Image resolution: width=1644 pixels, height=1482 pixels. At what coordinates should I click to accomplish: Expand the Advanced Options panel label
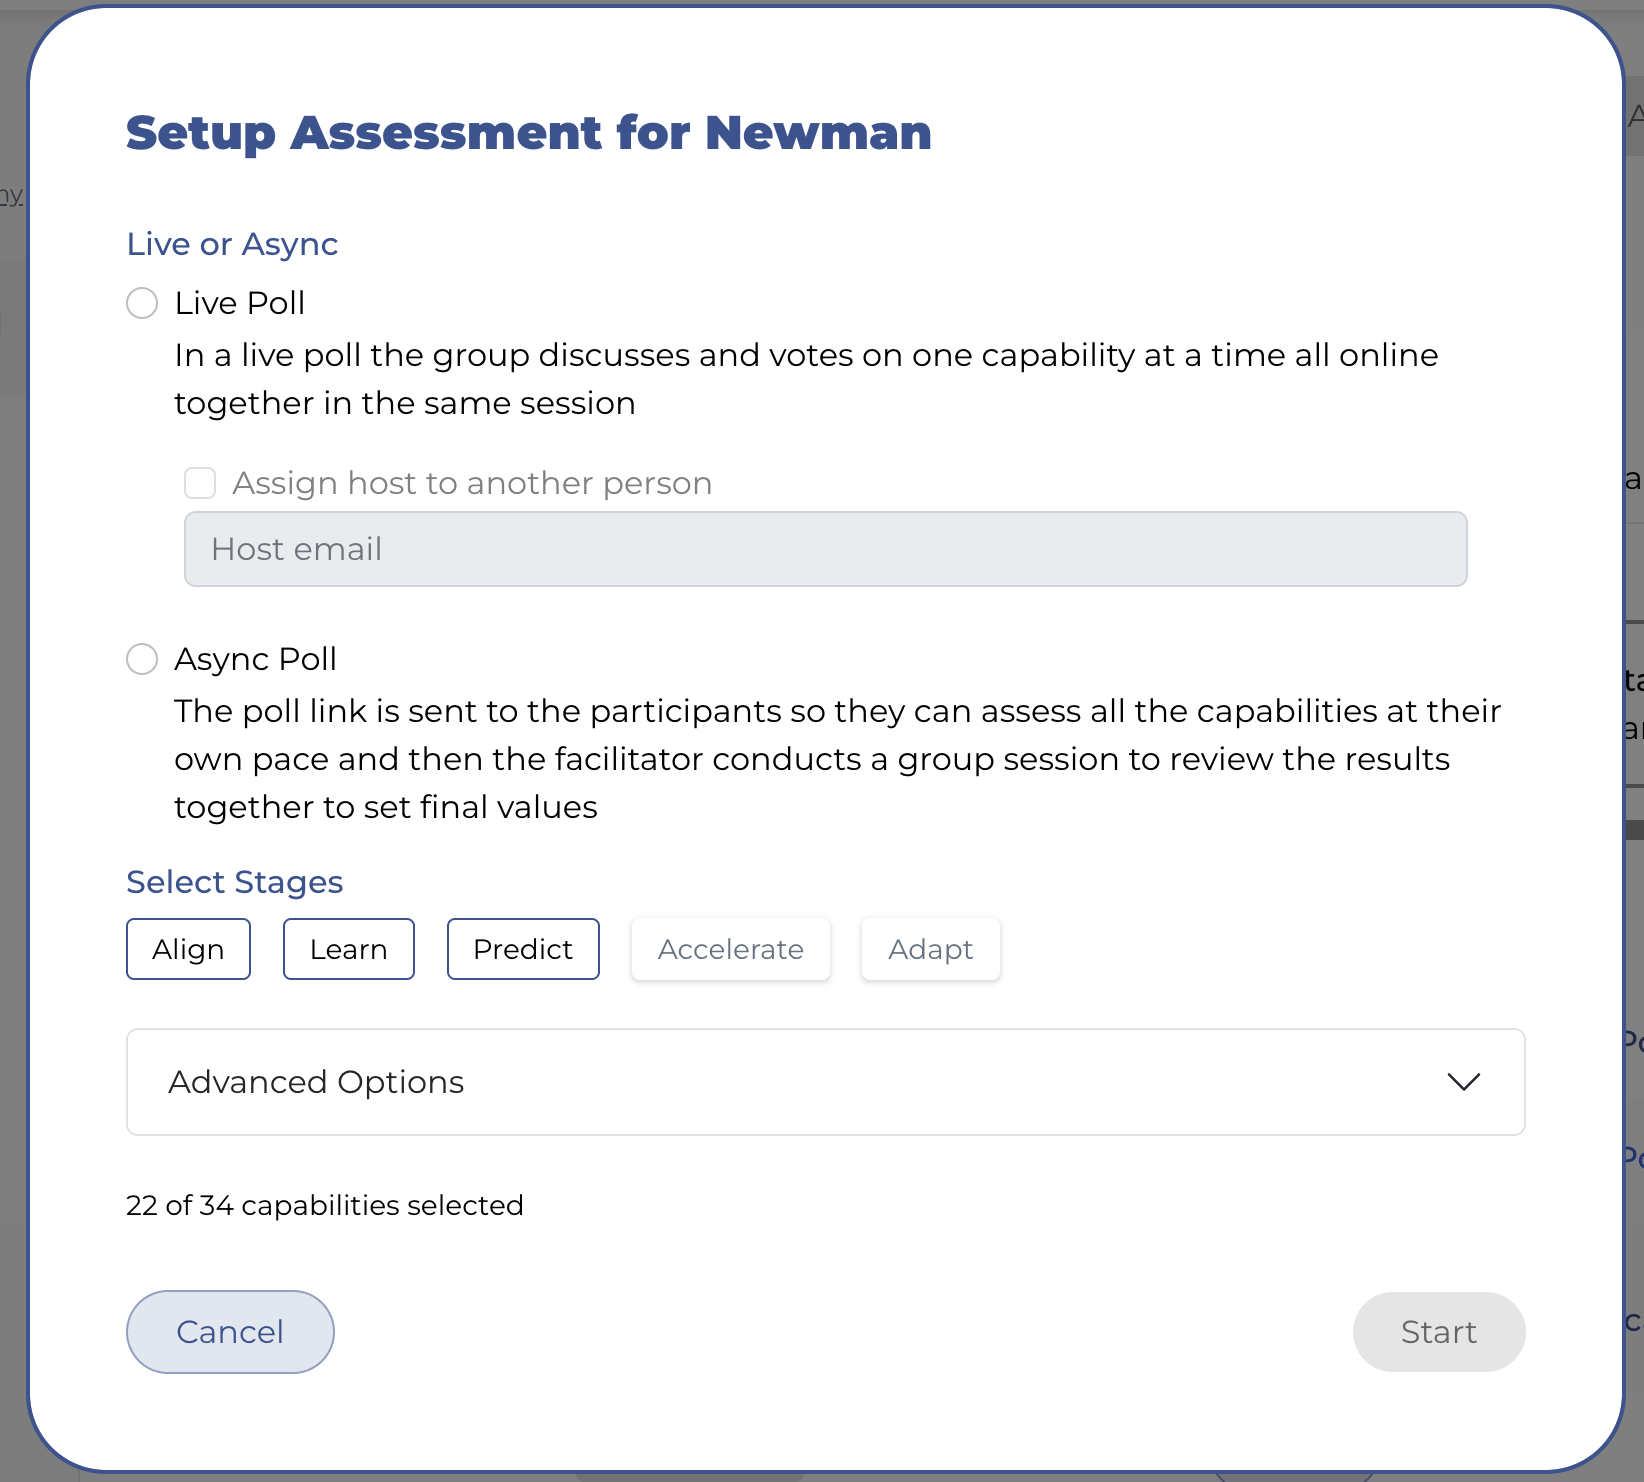click(316, 1082)
